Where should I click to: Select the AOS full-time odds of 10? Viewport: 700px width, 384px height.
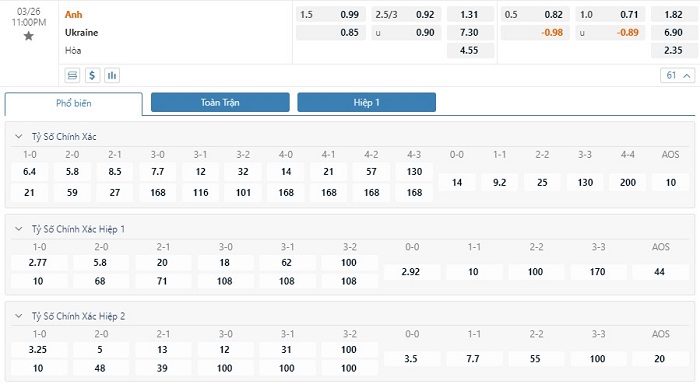pyautogui.click(x=671, y=183)
